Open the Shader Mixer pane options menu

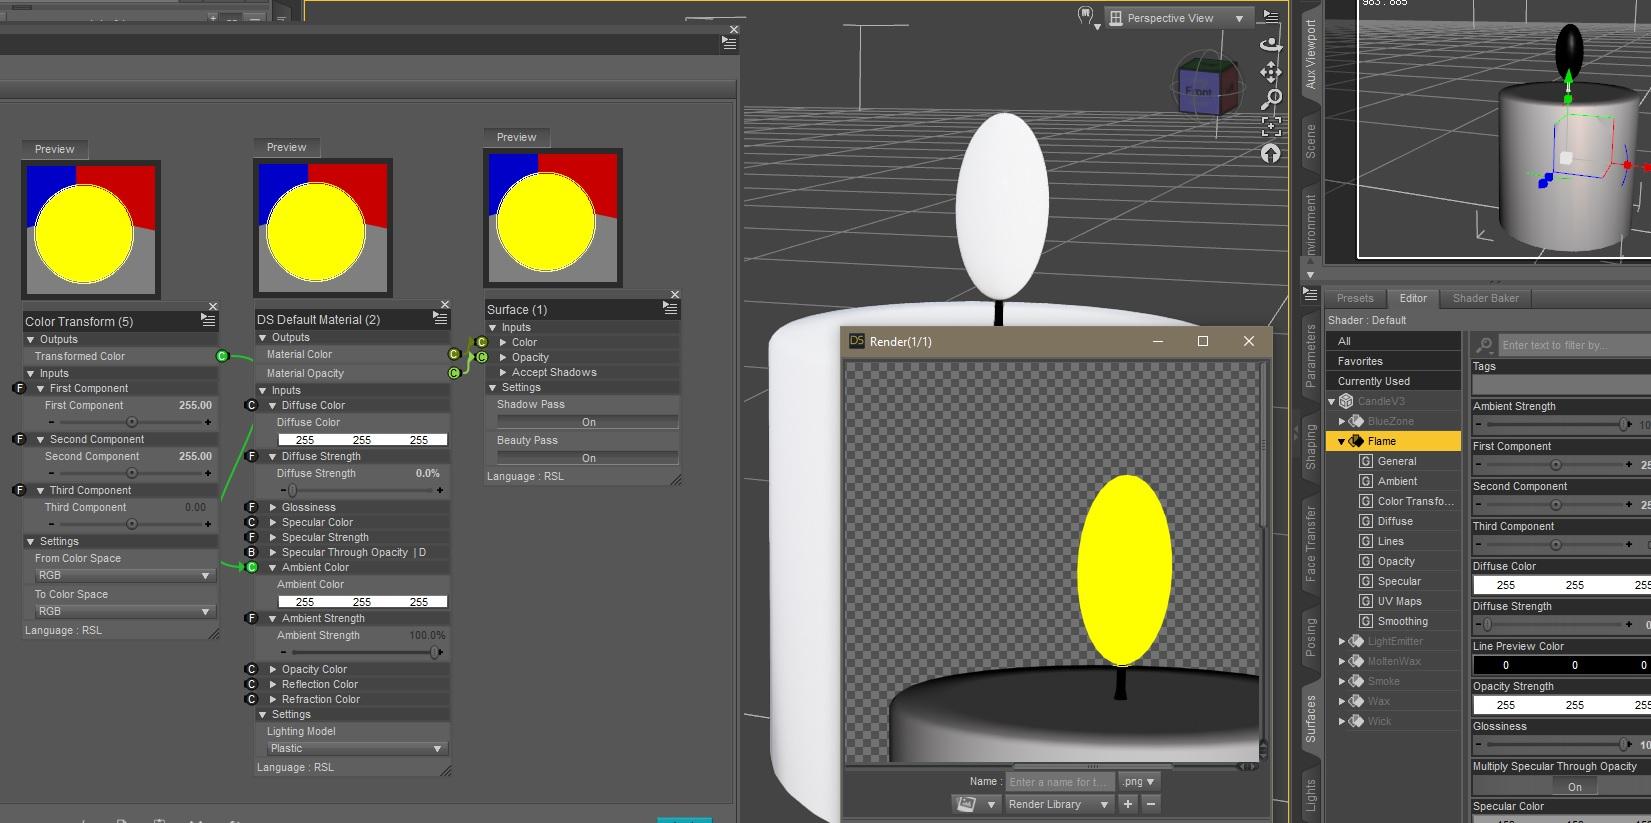click(729, 43)
